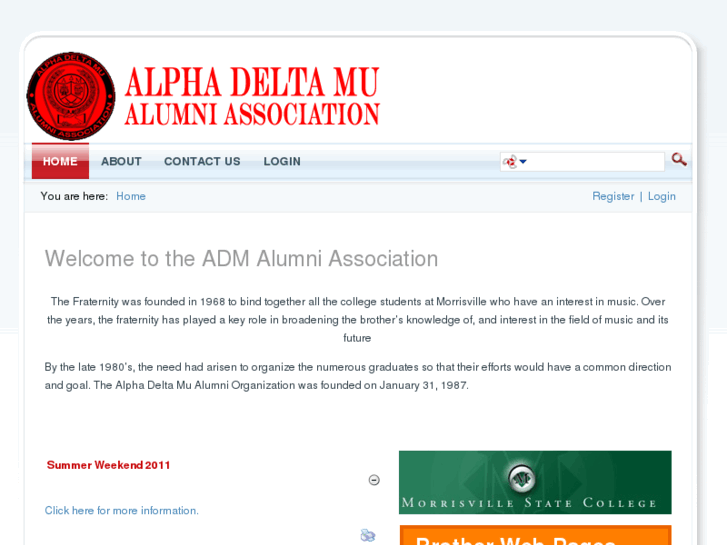The height and width of the screenshot is (545, 727).
Task: Click the magnifying glass search icon
Action: click(x=679, y=160)
